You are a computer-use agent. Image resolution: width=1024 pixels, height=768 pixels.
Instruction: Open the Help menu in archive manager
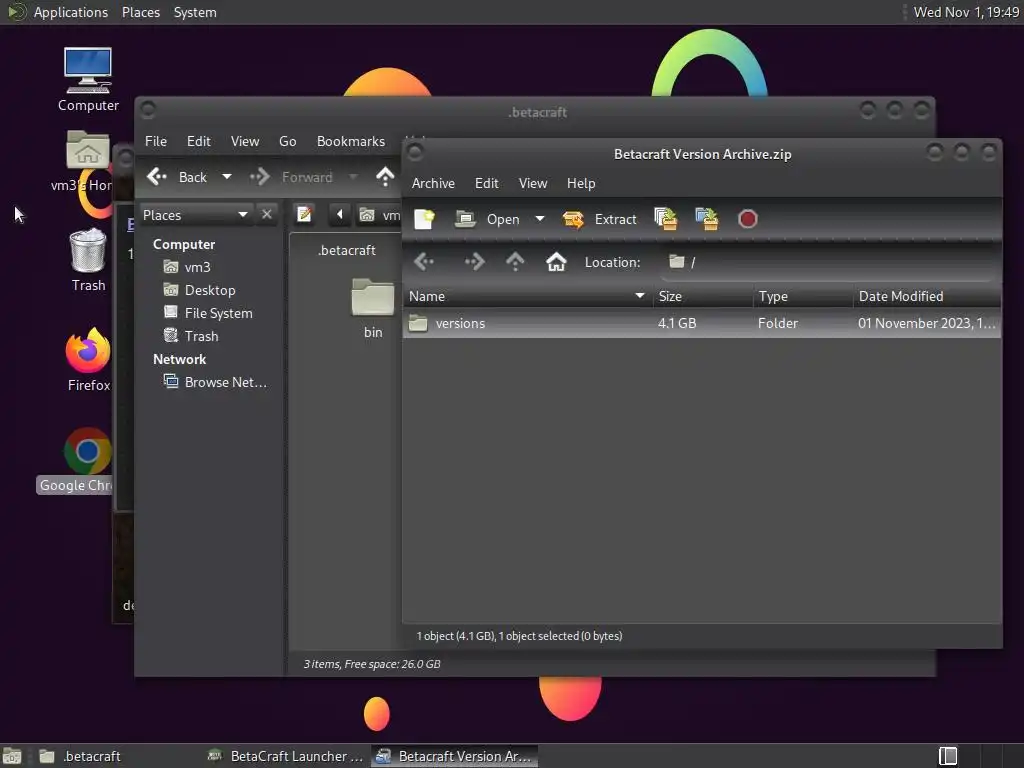tap(581, 184)
